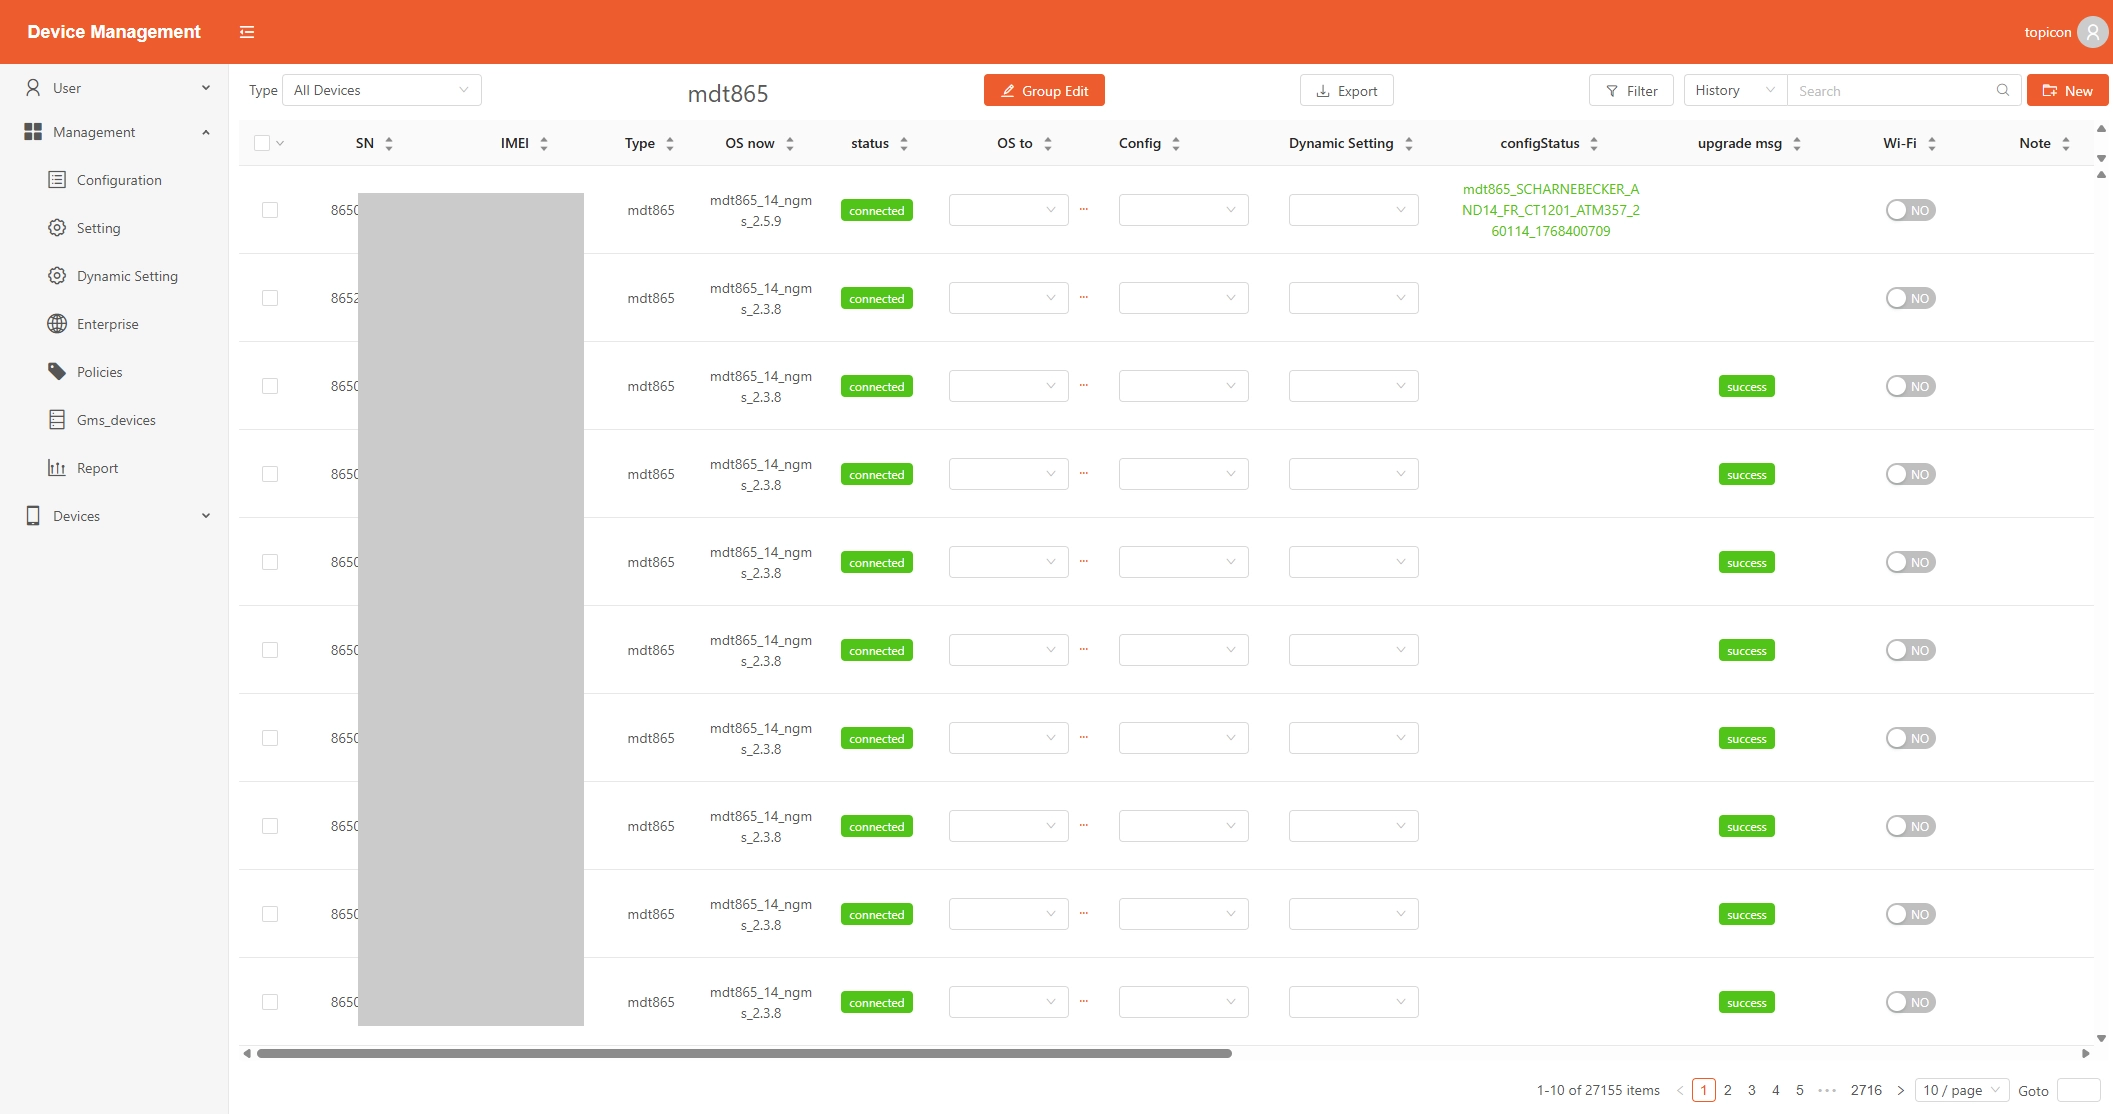Click the Export button
This screenshot has width=2113, height=1114.
pos(1346,90)
